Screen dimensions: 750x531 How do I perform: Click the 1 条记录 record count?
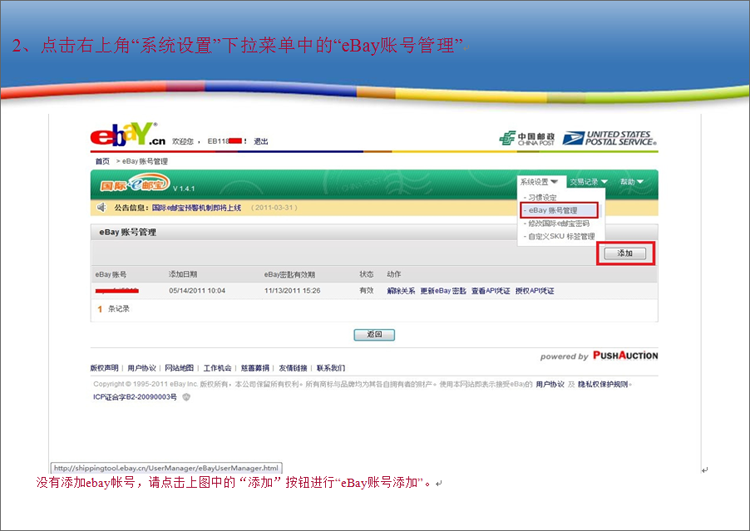pos(113,309)
